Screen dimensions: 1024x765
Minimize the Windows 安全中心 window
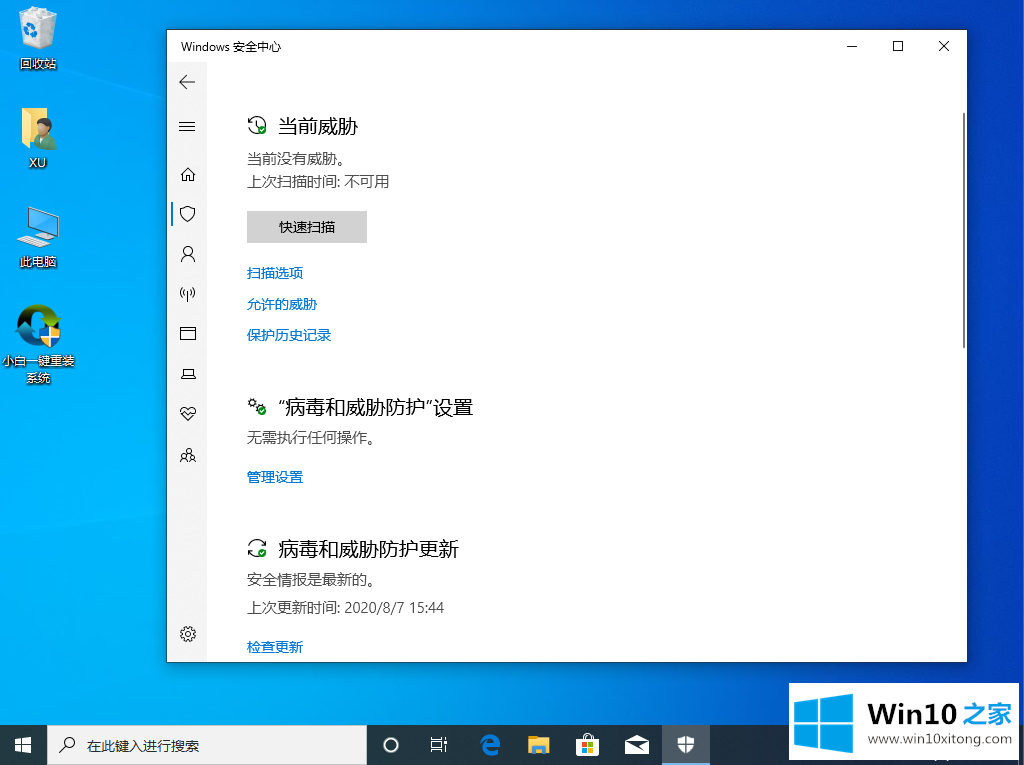(852, 46)
